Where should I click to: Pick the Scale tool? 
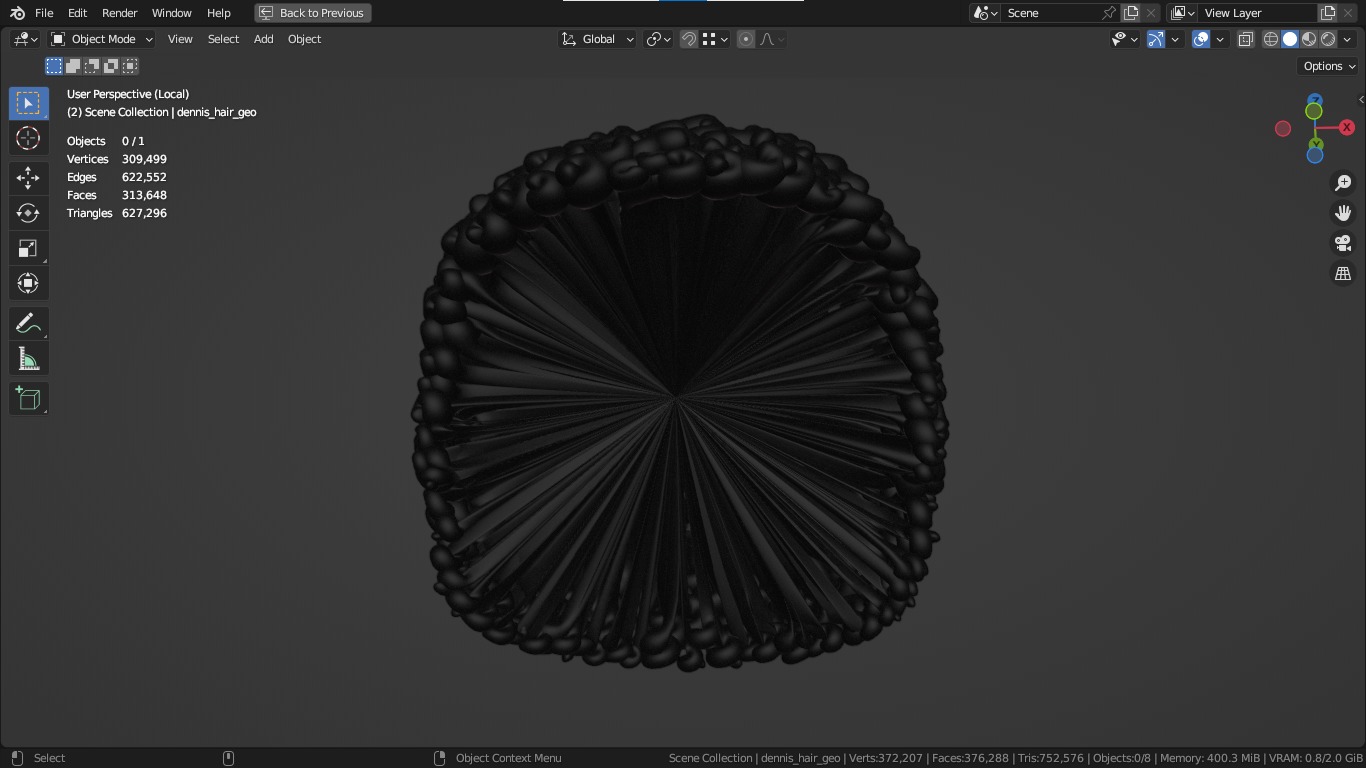(28, 248)
